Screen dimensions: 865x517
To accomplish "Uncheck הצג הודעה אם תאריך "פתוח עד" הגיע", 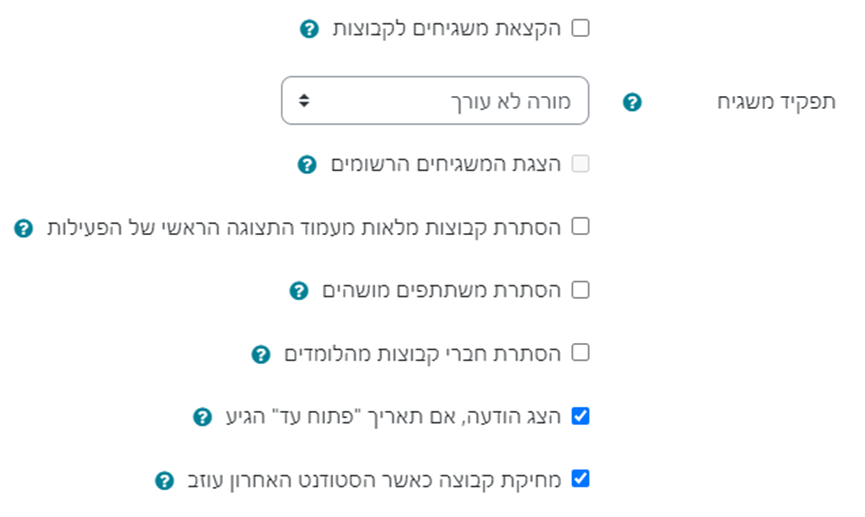I will pos(580,415).
